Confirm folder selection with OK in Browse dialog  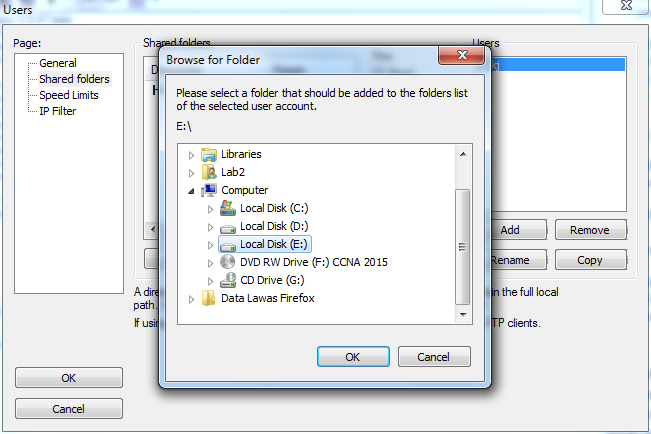tap(353, 357)
